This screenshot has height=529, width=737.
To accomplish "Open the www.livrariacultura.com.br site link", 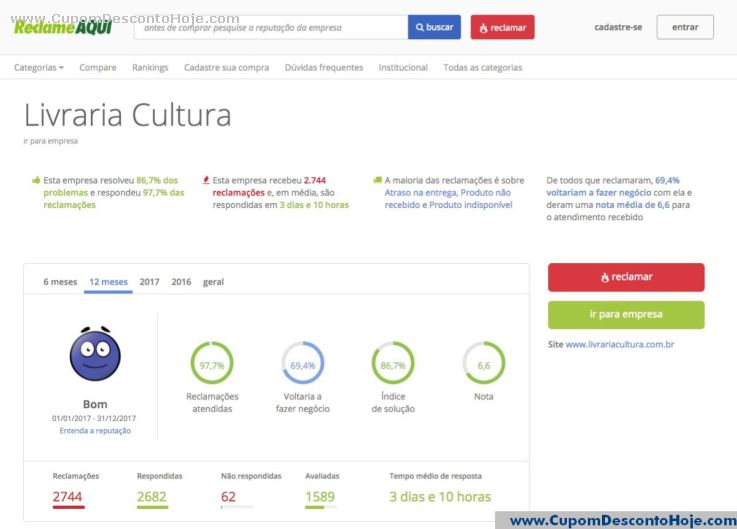I will [619, 344].
